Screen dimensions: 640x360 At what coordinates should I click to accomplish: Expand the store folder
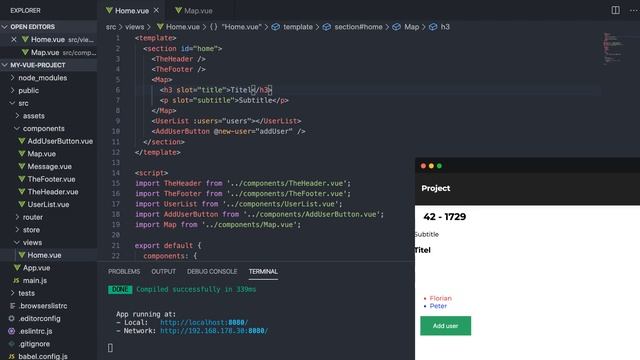coord(31,230)
